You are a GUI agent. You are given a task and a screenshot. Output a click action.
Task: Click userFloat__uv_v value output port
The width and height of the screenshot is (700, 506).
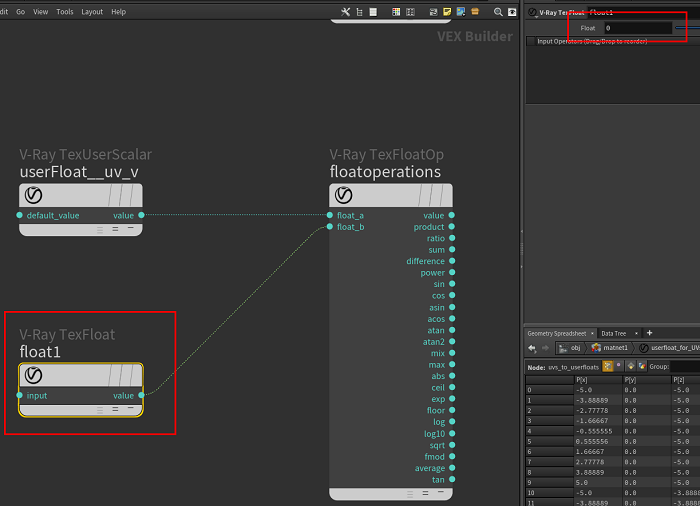[x=142, y=215]
